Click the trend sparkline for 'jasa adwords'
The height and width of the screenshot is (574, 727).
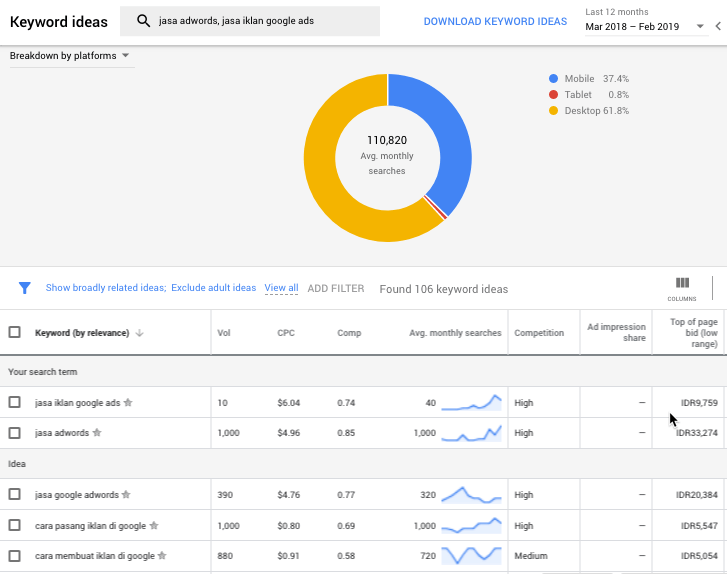pyautogui.click(x=472, y=433)
